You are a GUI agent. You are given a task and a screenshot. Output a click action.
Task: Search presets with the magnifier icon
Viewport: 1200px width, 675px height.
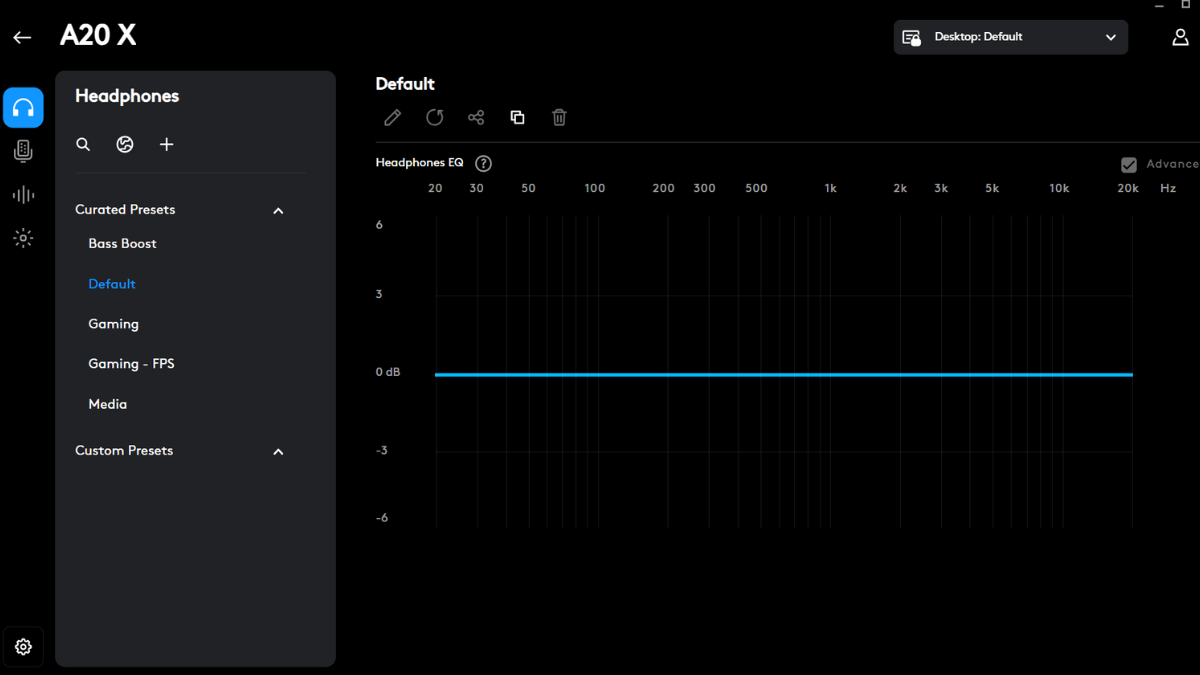tap(83, 145)
